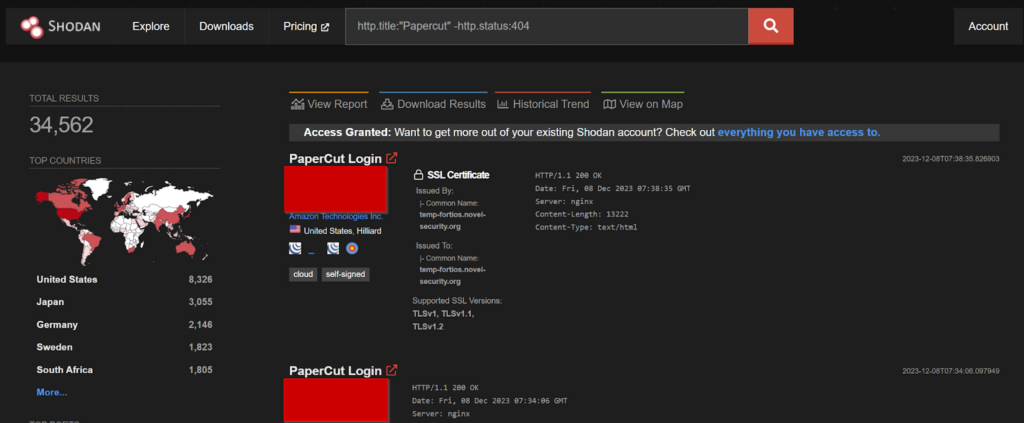The width and height of the screenshot is (1024, 423).
Task: Open the first PaperCut Login result title
Action: pyautogui.click(x=336, y=158)
